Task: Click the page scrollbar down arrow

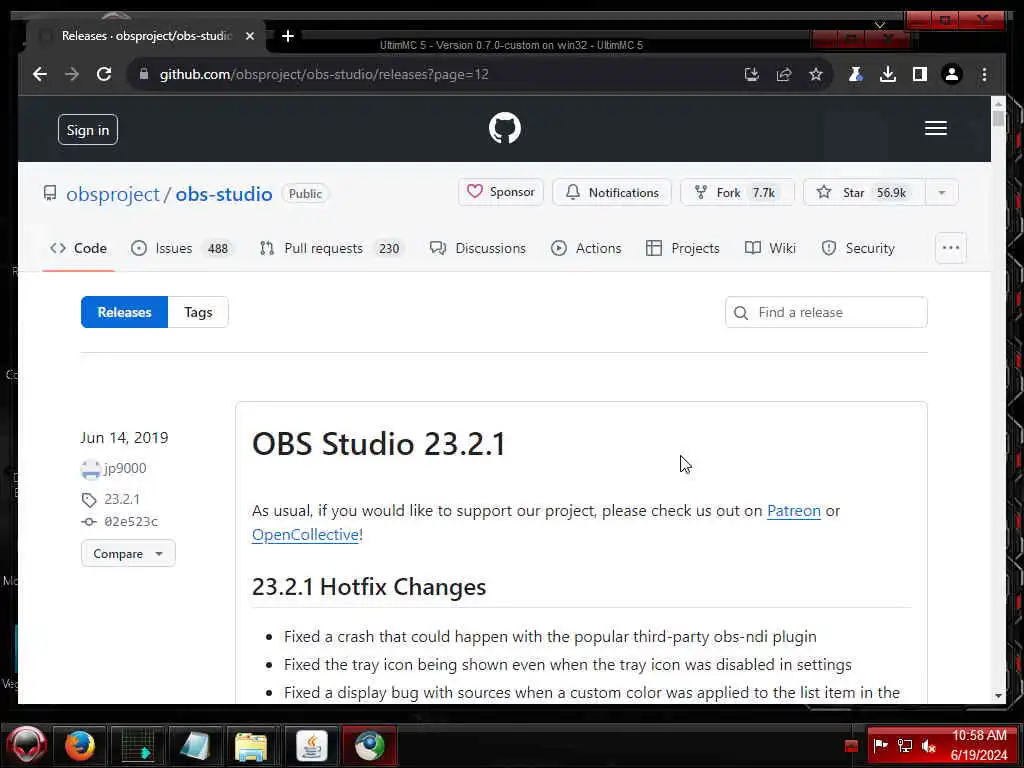Action: point(998,696)
